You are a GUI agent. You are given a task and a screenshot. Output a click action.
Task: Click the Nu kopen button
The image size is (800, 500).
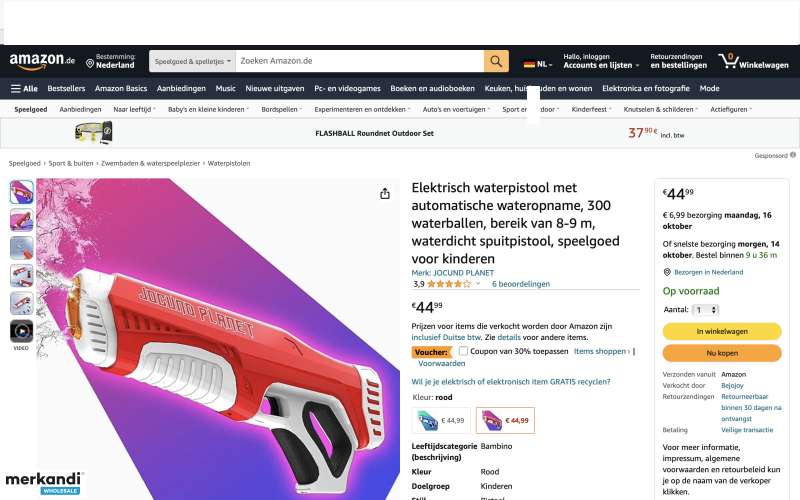click(x=722, y=353)
